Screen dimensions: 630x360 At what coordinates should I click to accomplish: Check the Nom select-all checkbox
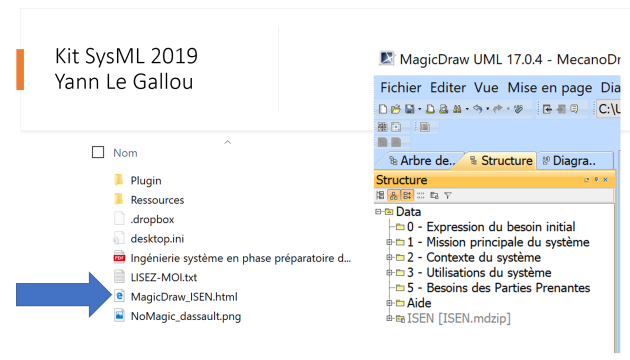(98, 152)
